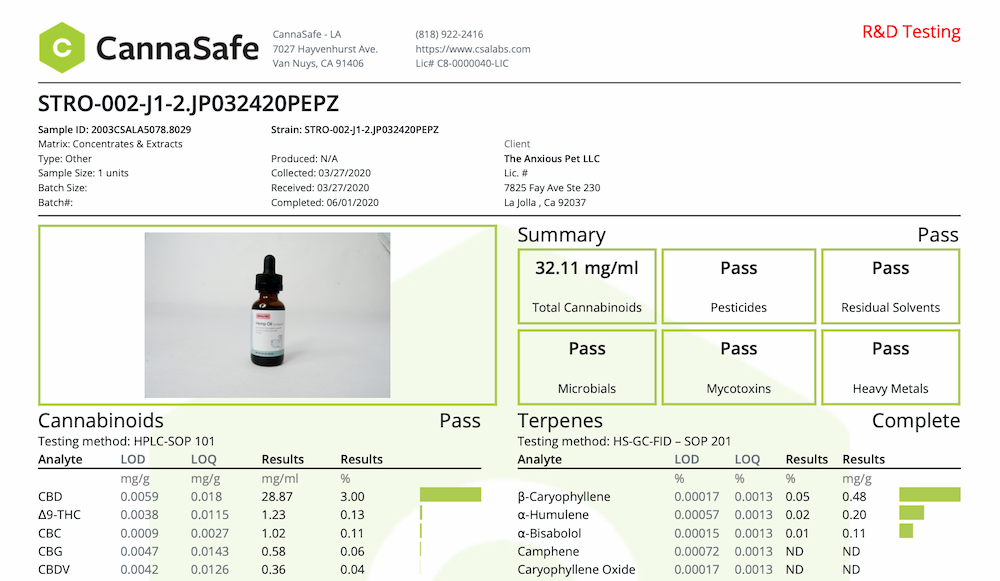Screen dimensions: 1000x581
Task: Click the Δ9-THC result 1.23
Action: coord(274,515)
